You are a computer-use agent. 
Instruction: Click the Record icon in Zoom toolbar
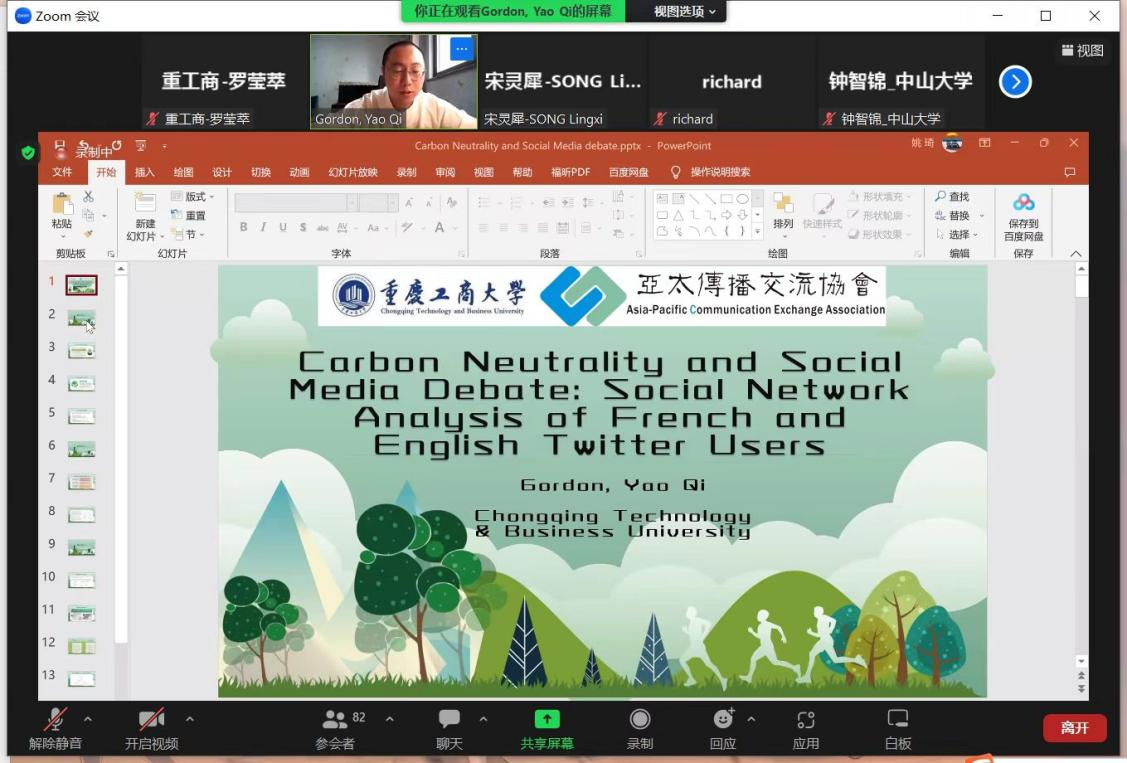pos(640,720)
